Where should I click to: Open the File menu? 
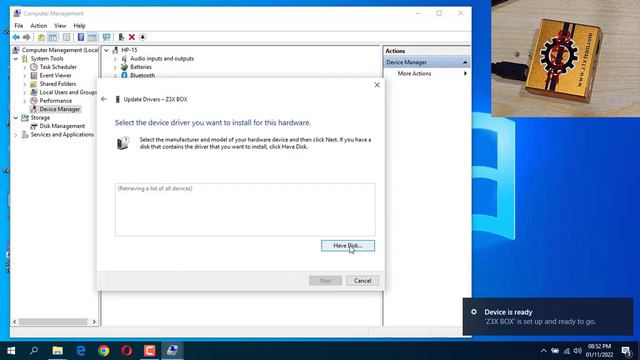coord(19,26)
